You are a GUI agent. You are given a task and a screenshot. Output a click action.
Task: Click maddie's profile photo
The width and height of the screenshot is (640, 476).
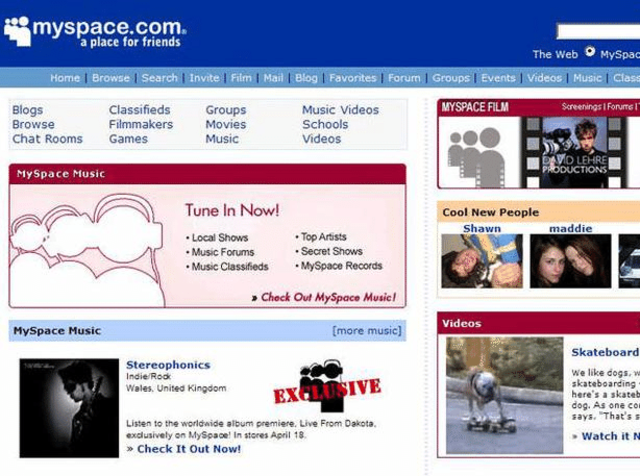pos(570,261)
